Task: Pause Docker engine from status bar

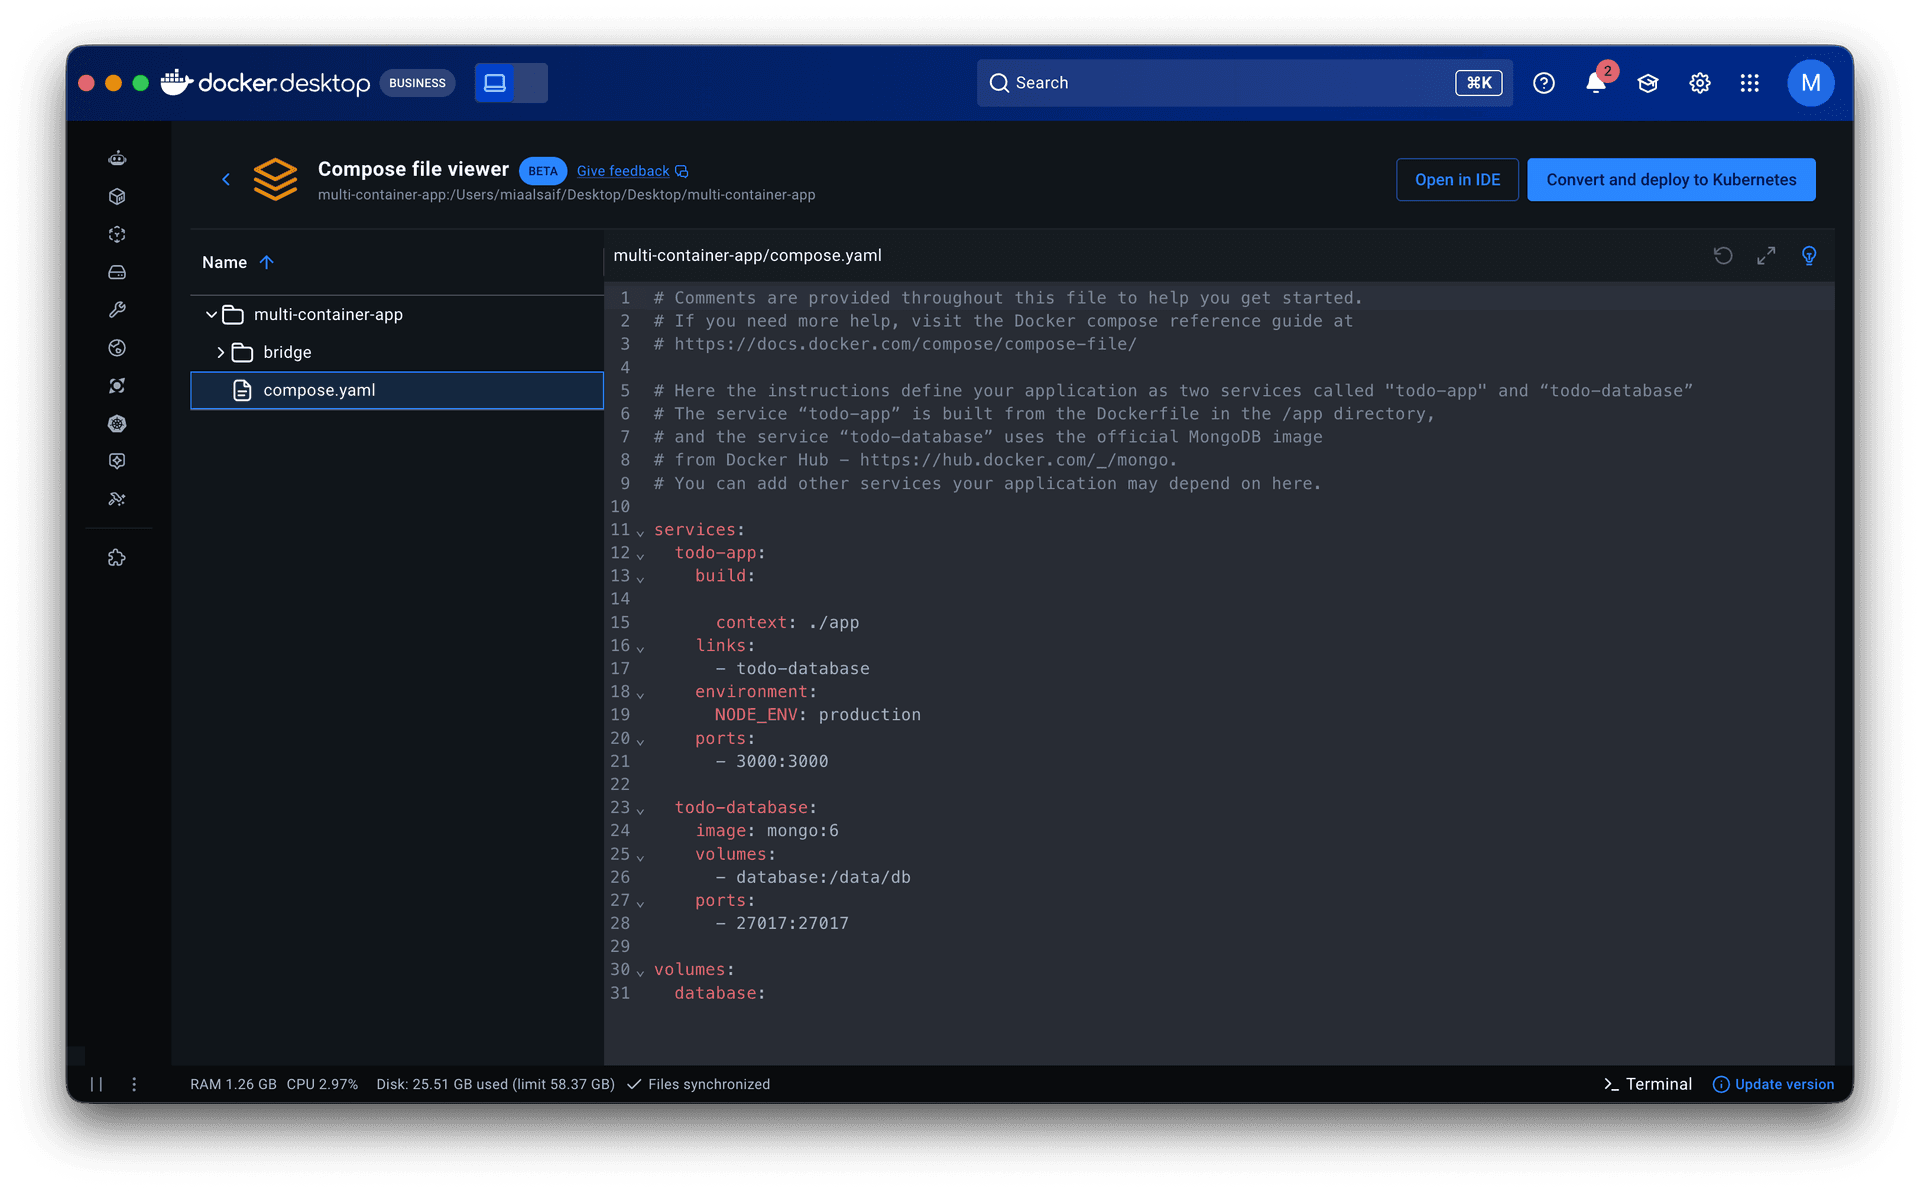Action: pyautogui.click(x=97, y=1084)
